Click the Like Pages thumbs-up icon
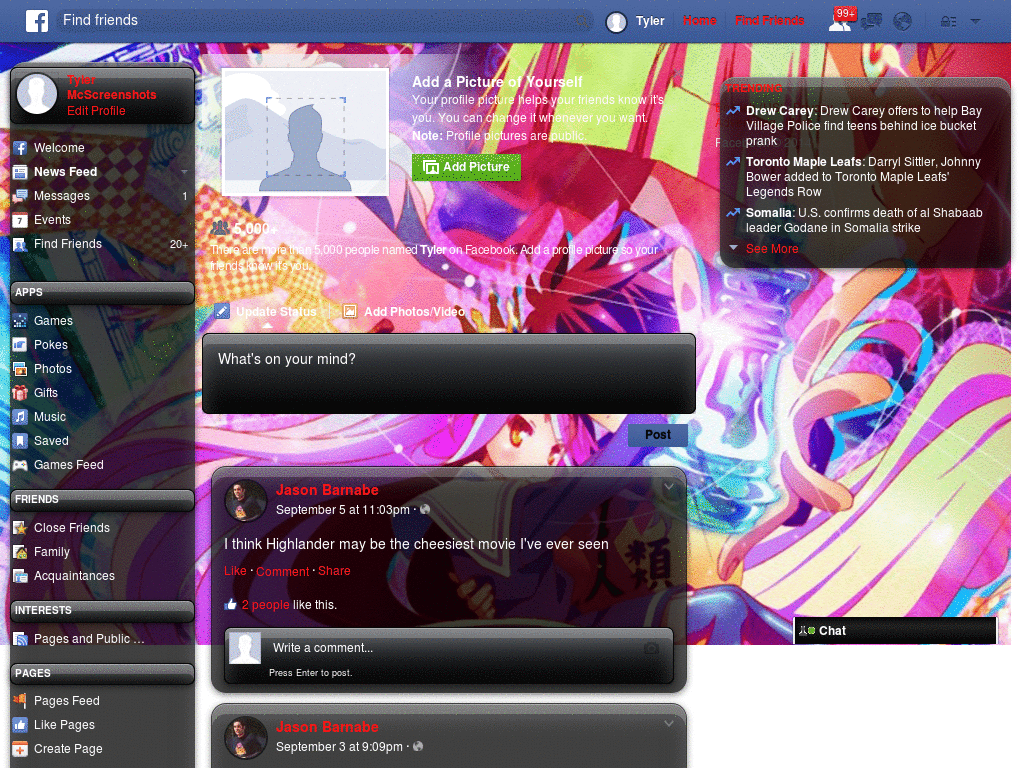This screenshot has height=768, width=1024. [x=20, y=725]
